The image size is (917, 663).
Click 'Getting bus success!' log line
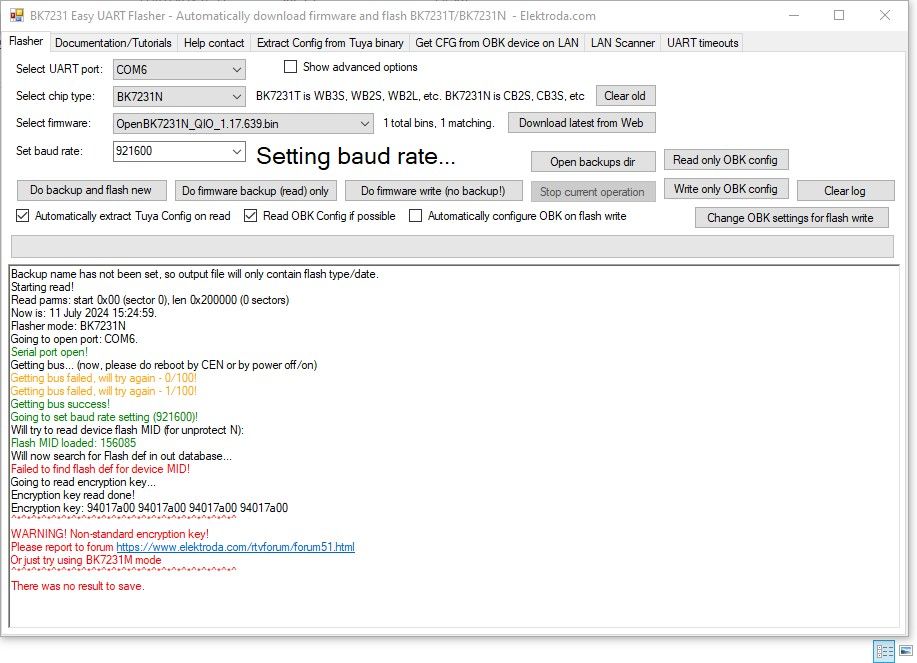tap(60, 404)
